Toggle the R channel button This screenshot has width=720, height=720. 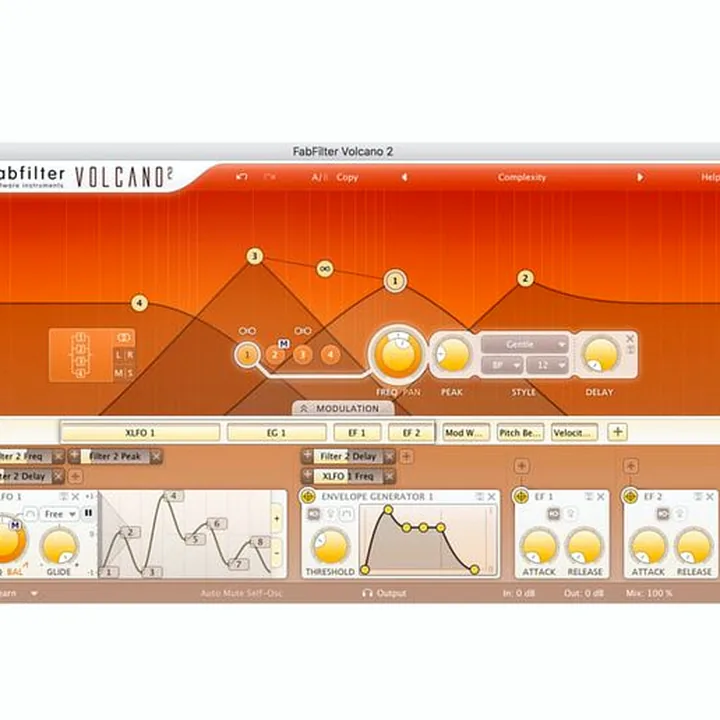129,355
